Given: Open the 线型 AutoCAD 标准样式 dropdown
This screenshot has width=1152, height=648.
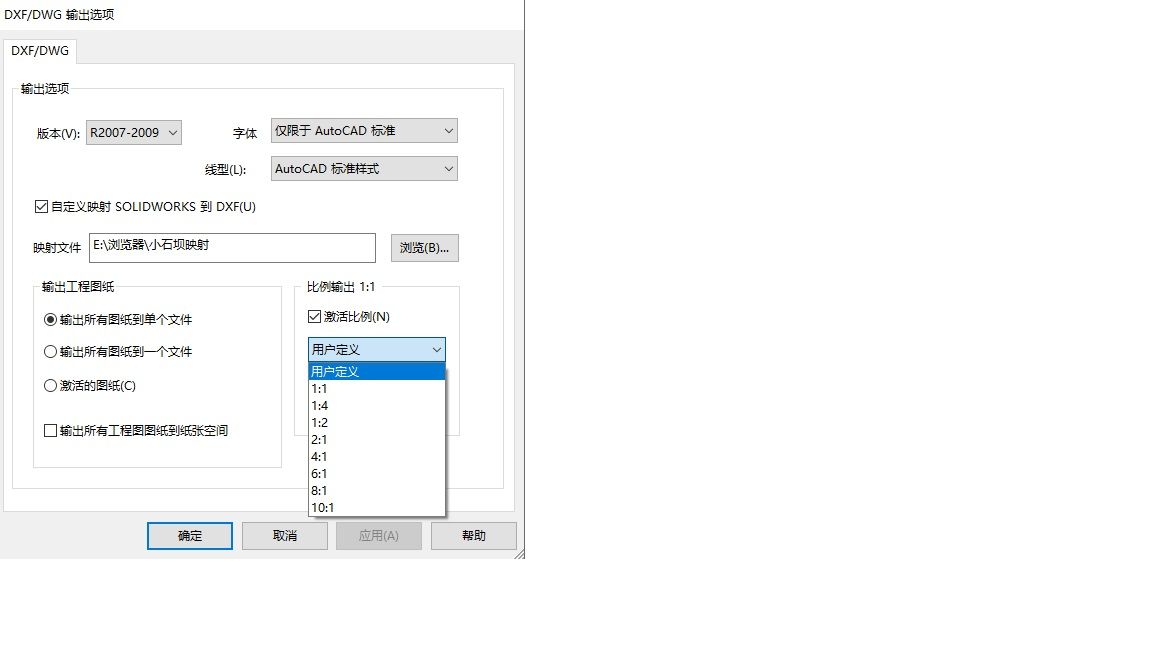Looking at the screenshot, I should [x=364, y=169].
